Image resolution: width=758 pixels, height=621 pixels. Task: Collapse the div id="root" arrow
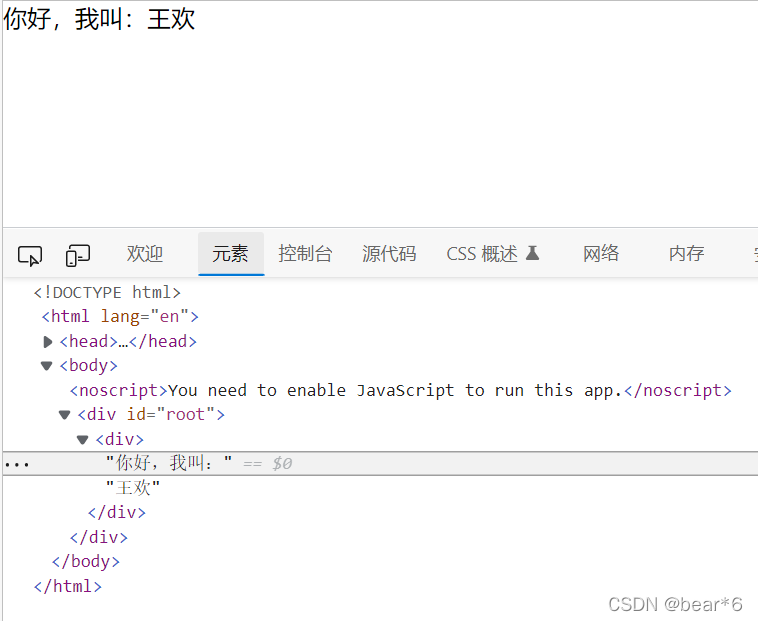click(x=64, y=415)
